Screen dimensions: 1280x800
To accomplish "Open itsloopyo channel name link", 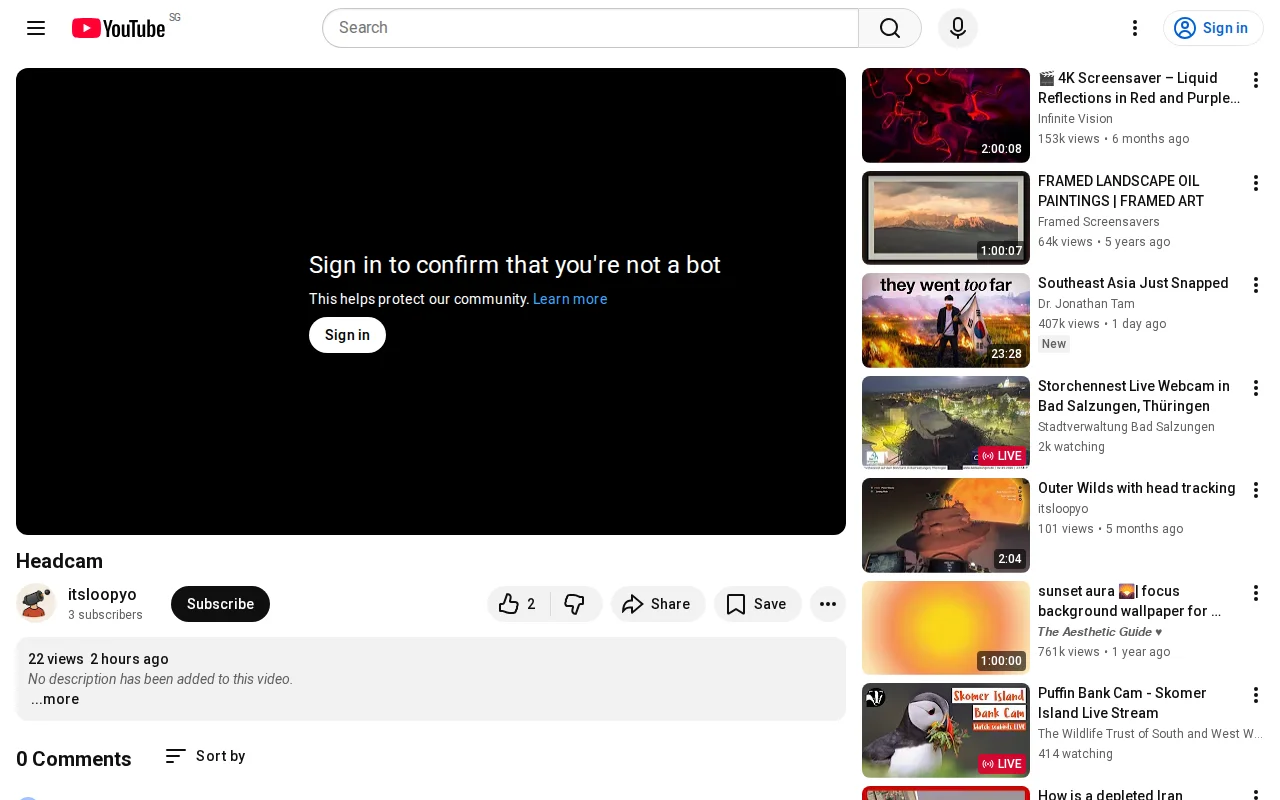I will click(x=102, y=595).
